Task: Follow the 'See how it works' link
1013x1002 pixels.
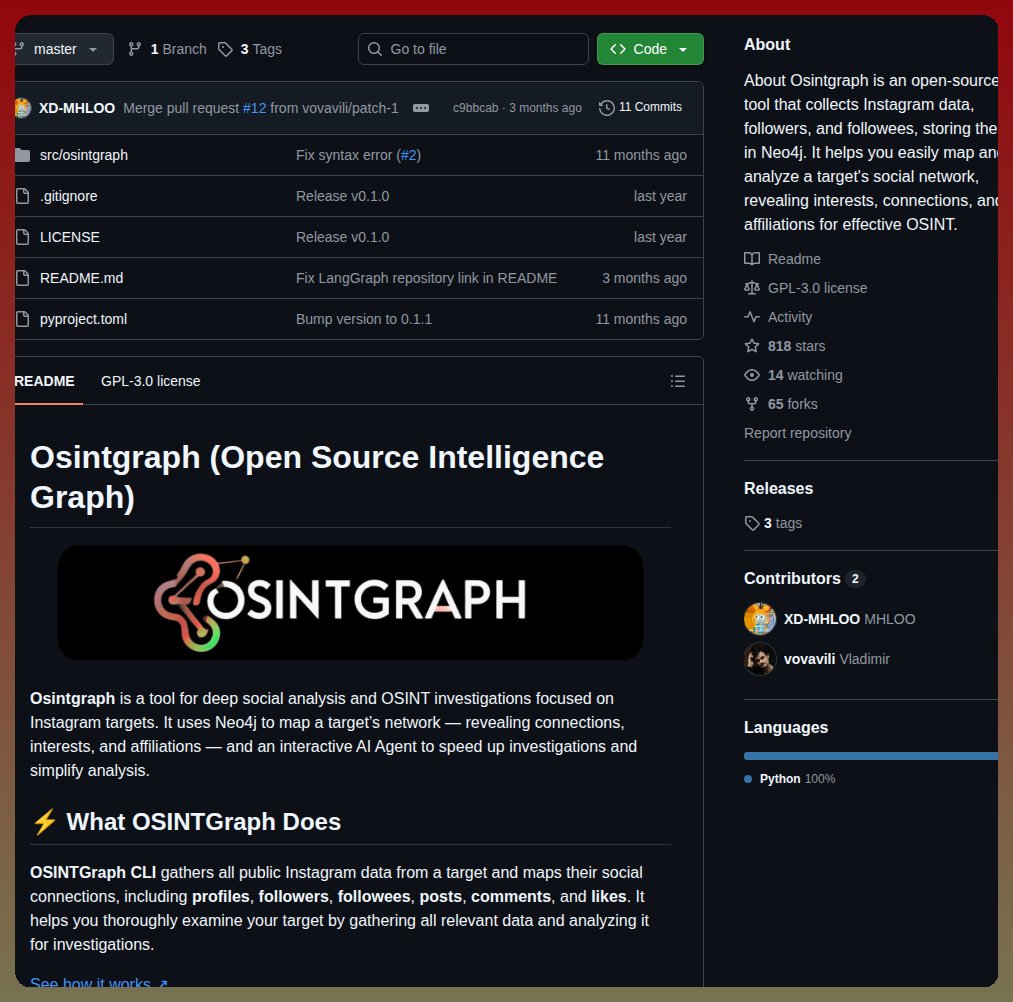Action: (99, 982)
